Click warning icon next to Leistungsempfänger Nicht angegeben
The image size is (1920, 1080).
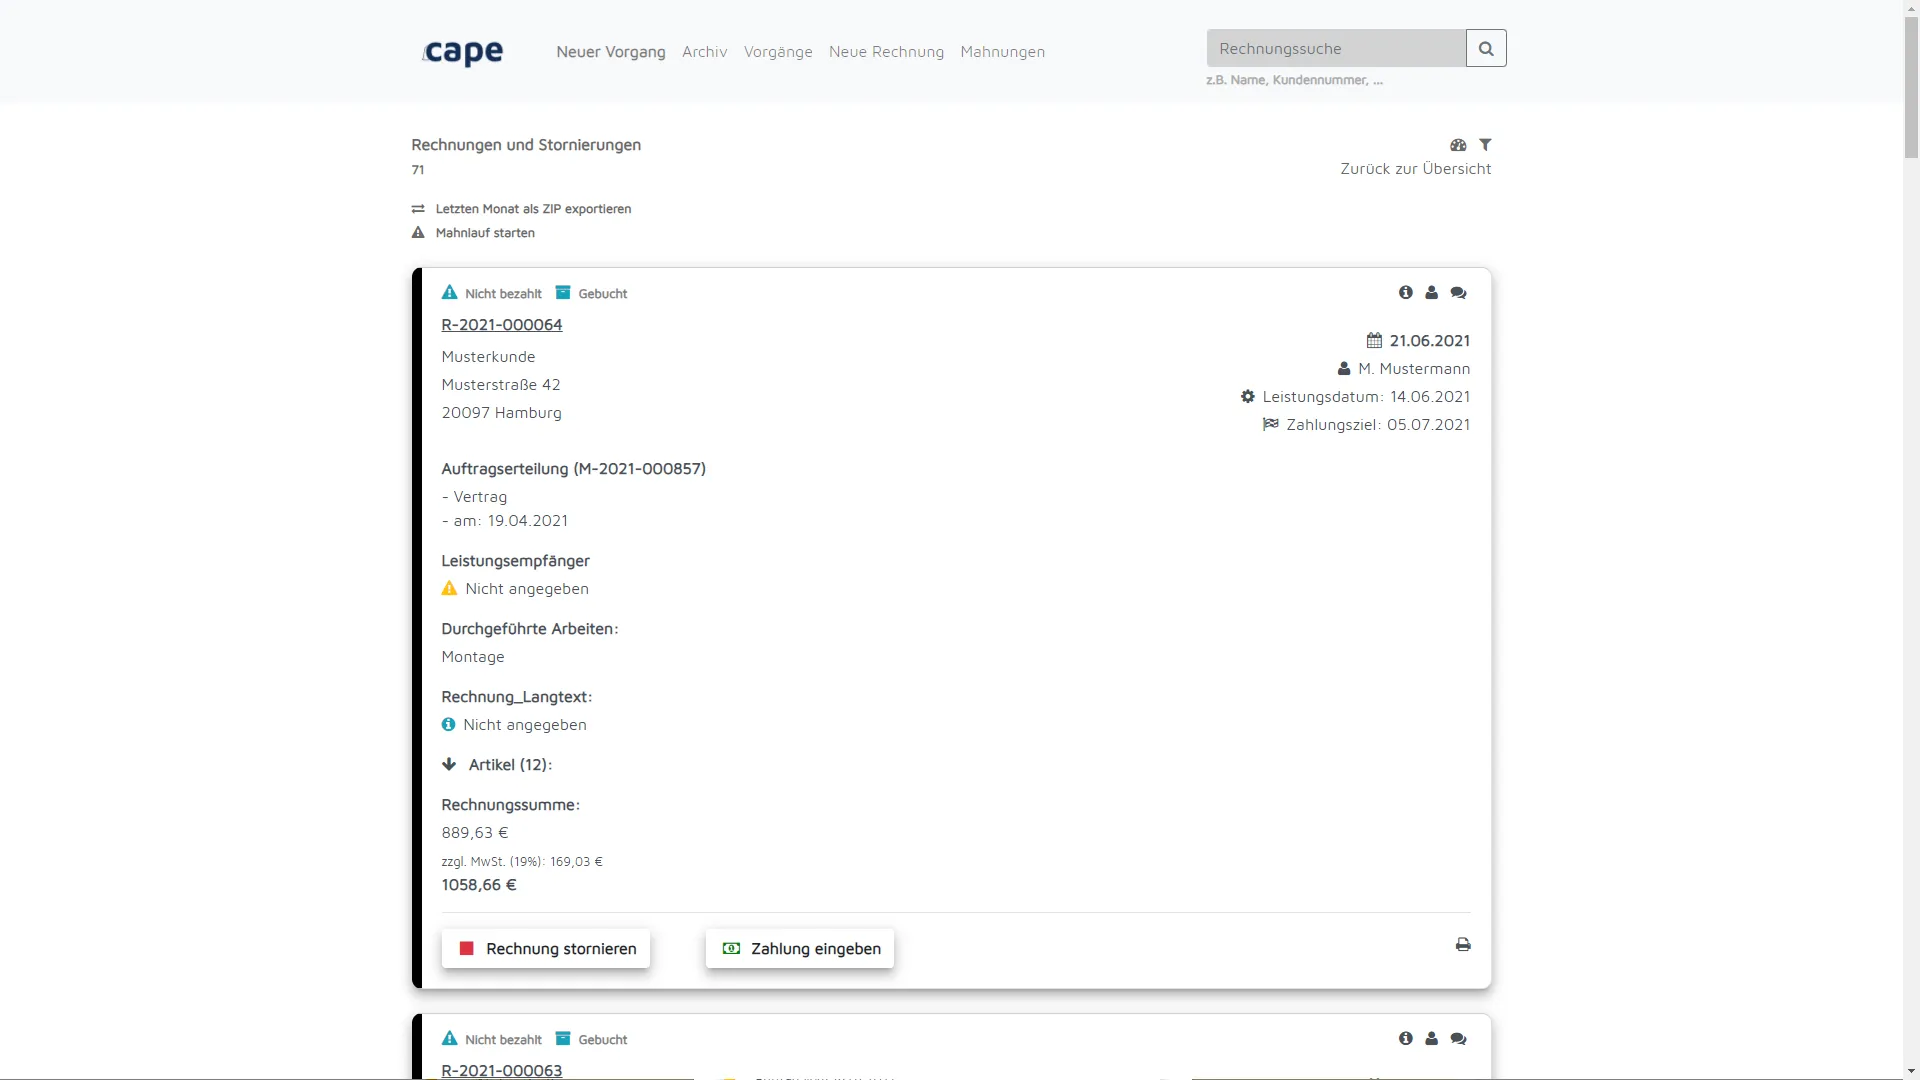449,589
